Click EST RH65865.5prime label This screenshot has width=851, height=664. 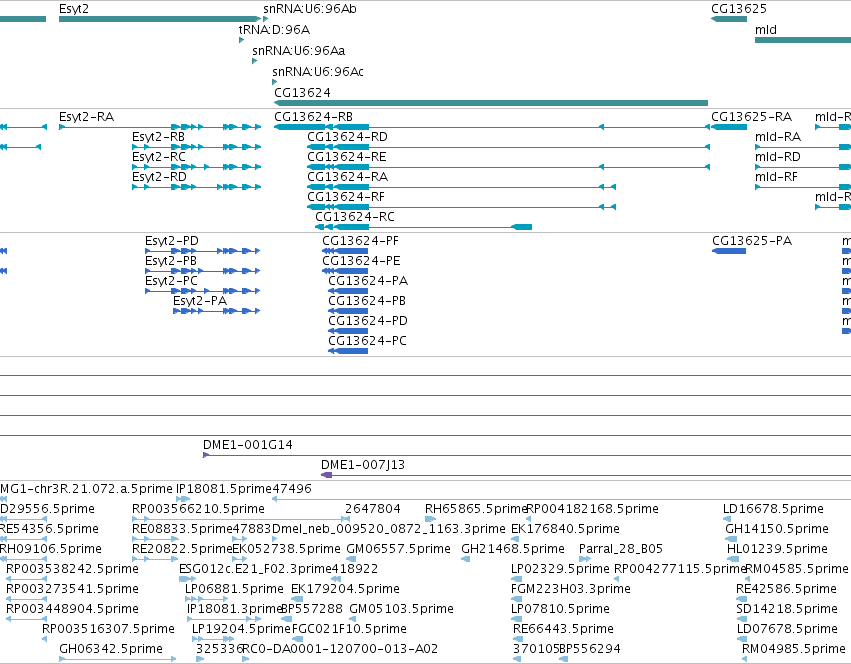pyautogui.click(x=476, y=509)
